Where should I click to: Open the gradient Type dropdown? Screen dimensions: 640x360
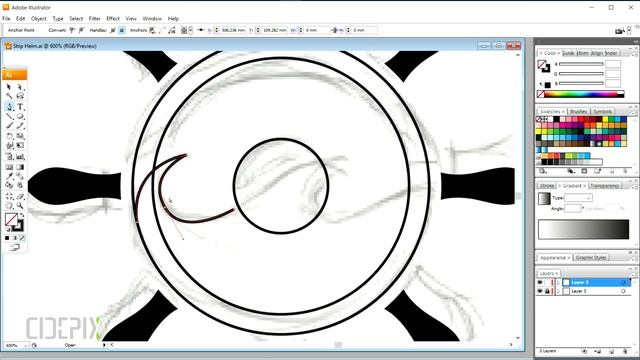tap(578, 198)
